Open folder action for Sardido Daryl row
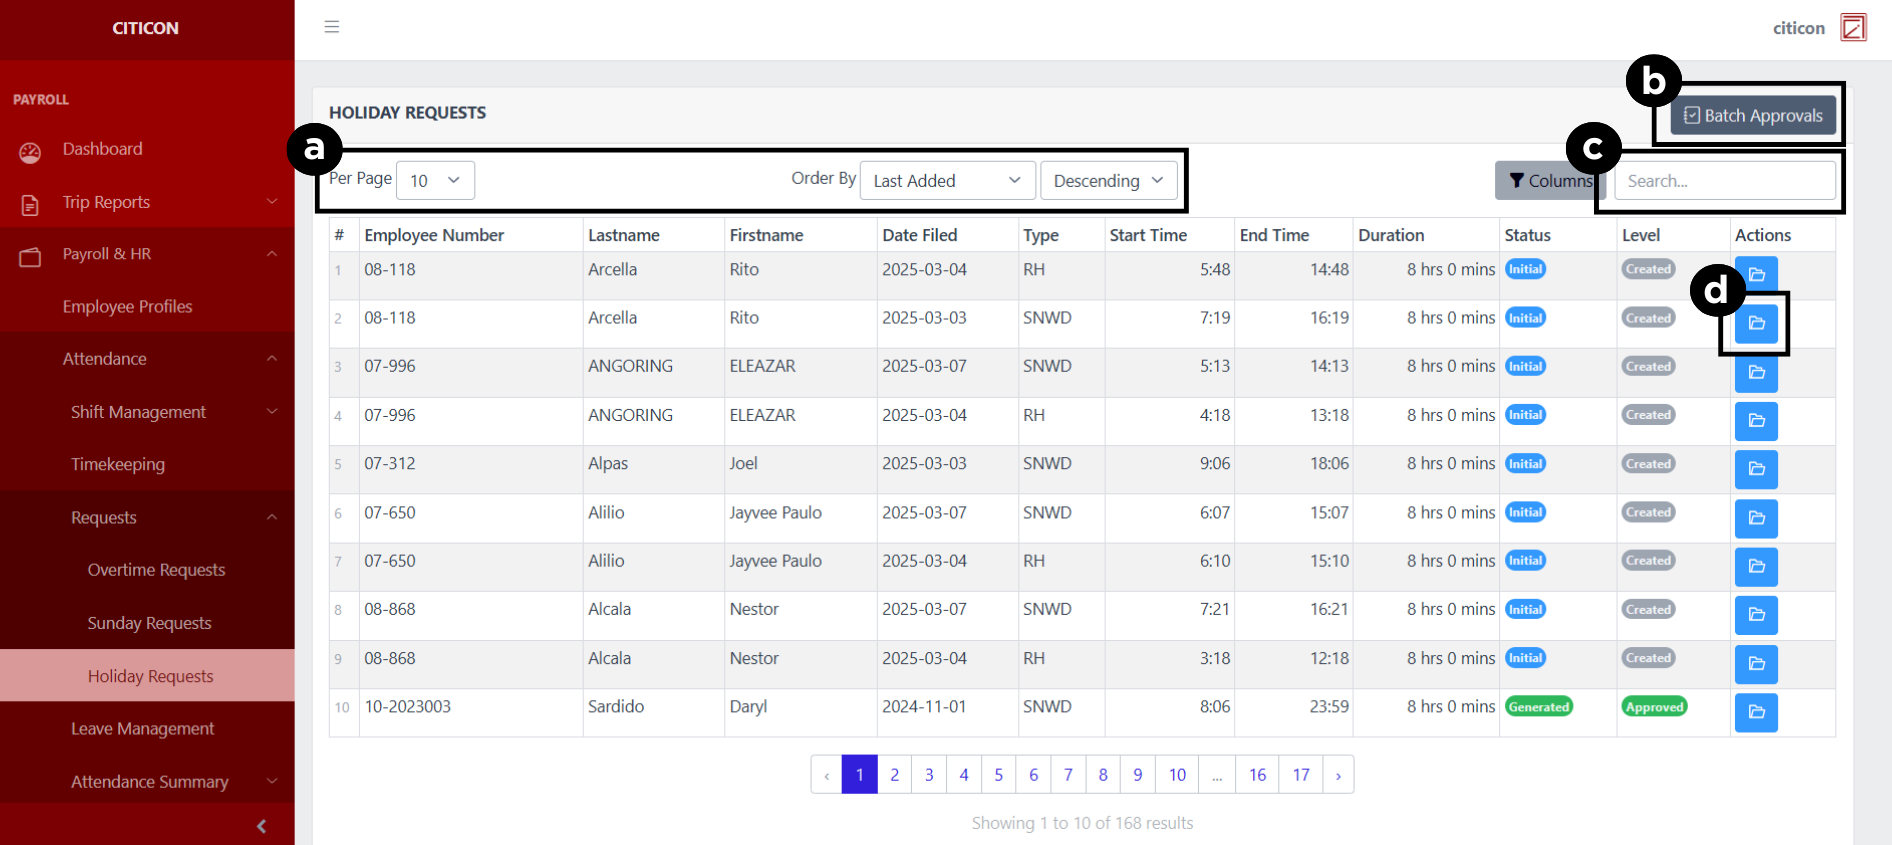 pos(1756,712)
